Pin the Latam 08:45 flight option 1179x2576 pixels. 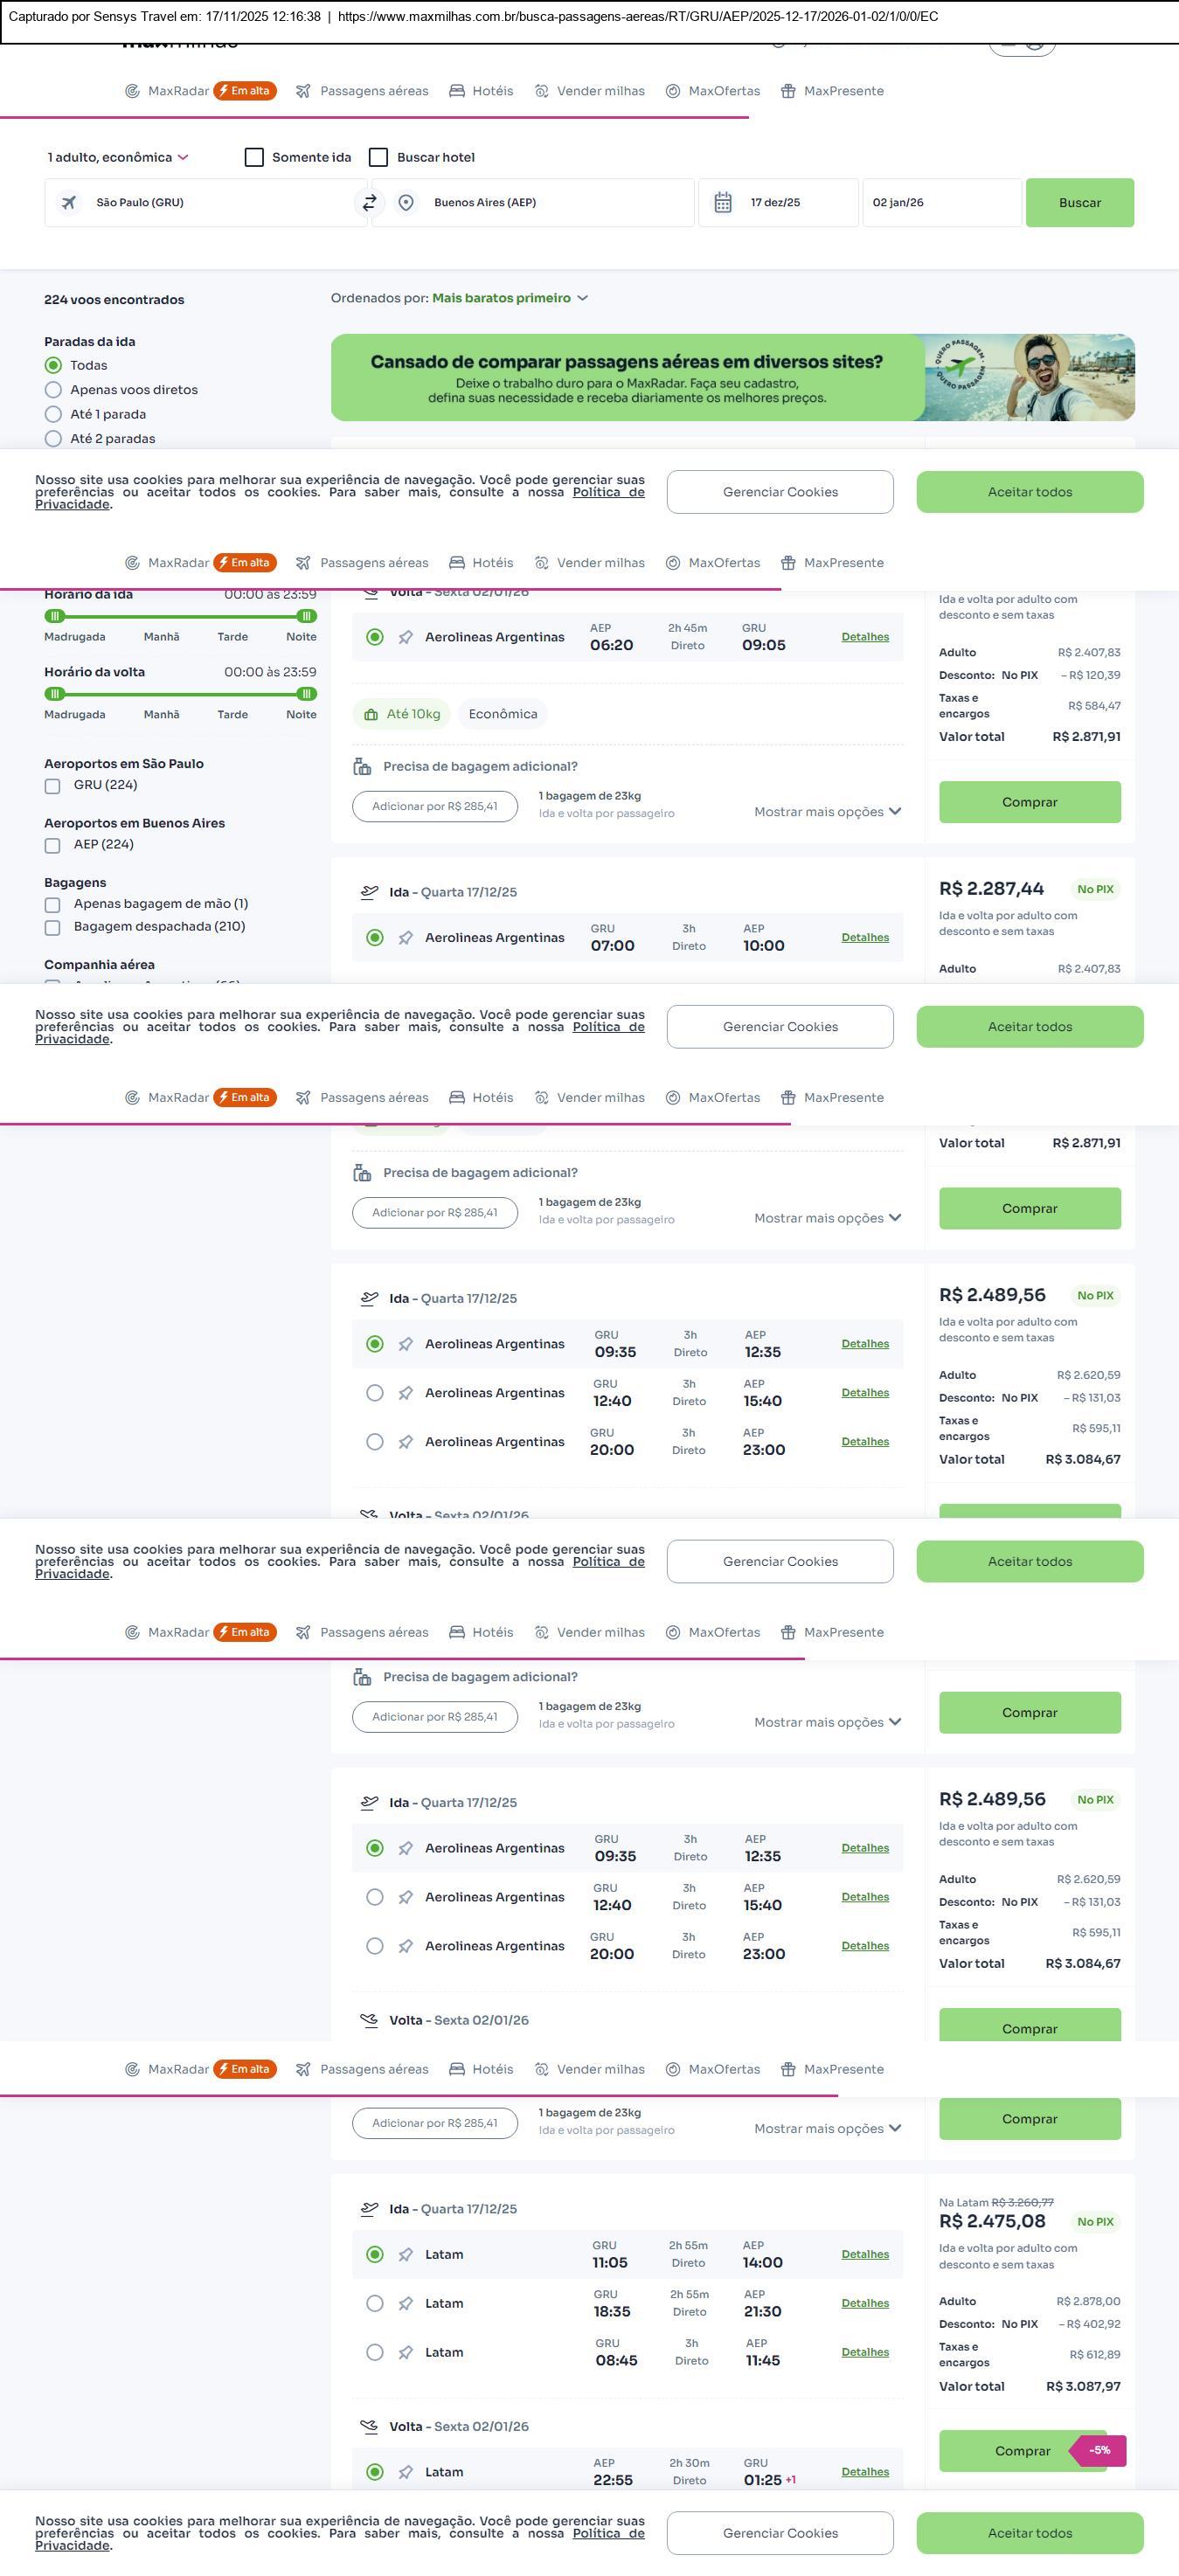click(x=406, y=2353)
